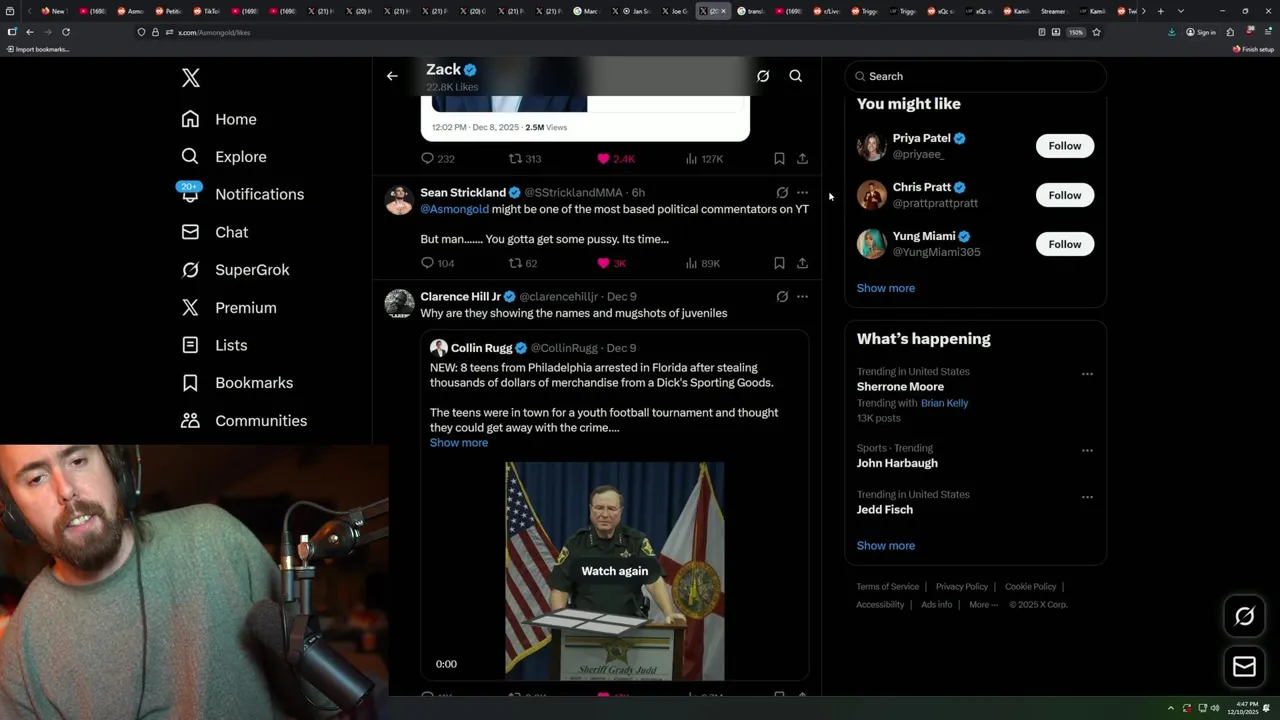Open the Jedd Fisch trending topic
1280x720 pixels.
click(x=885, y=510)
